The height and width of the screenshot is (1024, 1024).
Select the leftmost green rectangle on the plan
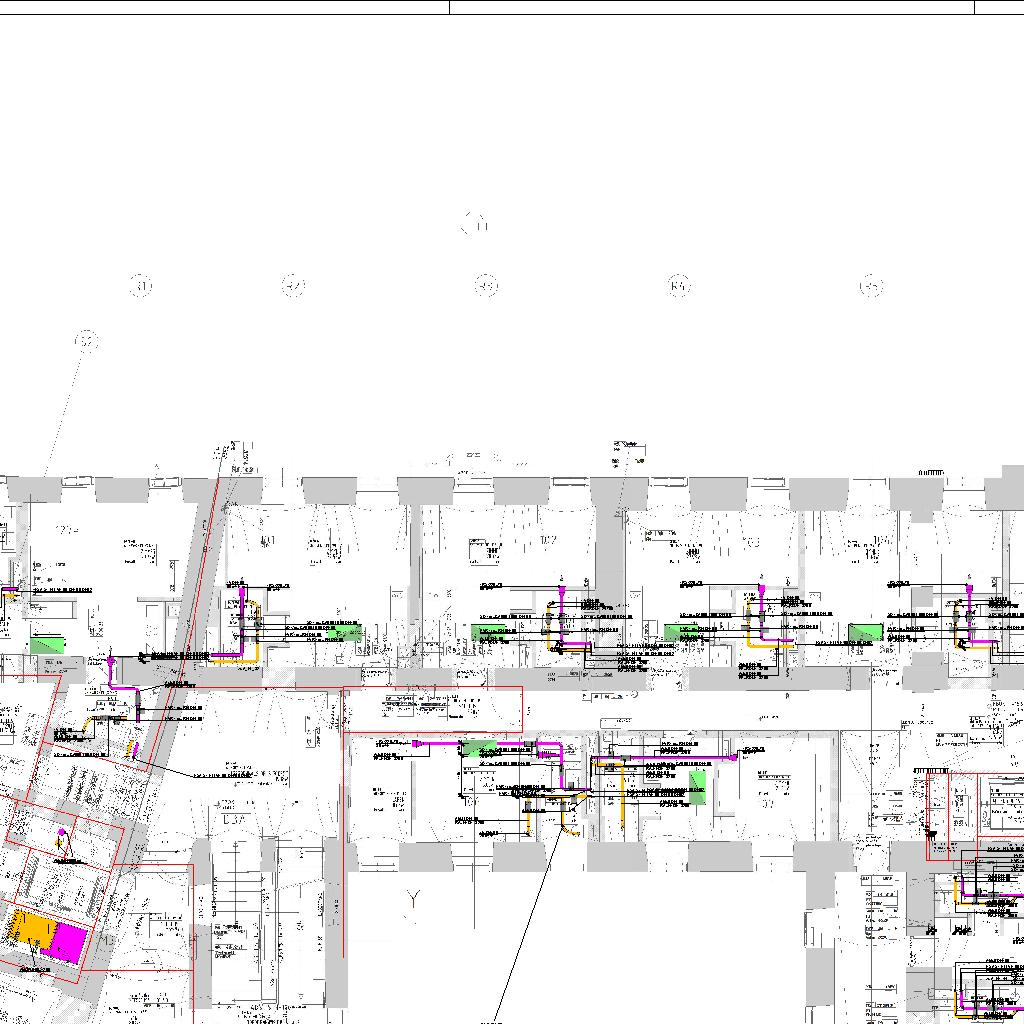pos(47,641)
